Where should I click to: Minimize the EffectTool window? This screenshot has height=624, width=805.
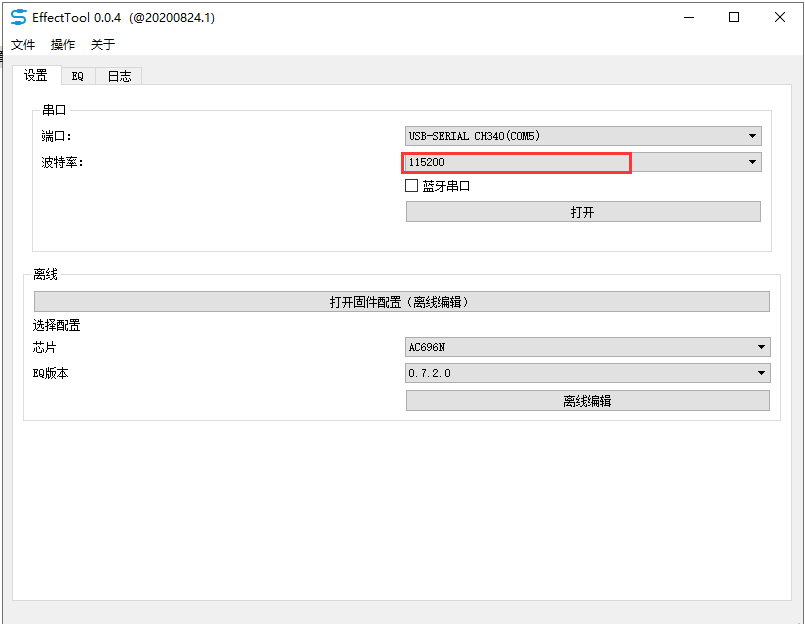[689, 17]
